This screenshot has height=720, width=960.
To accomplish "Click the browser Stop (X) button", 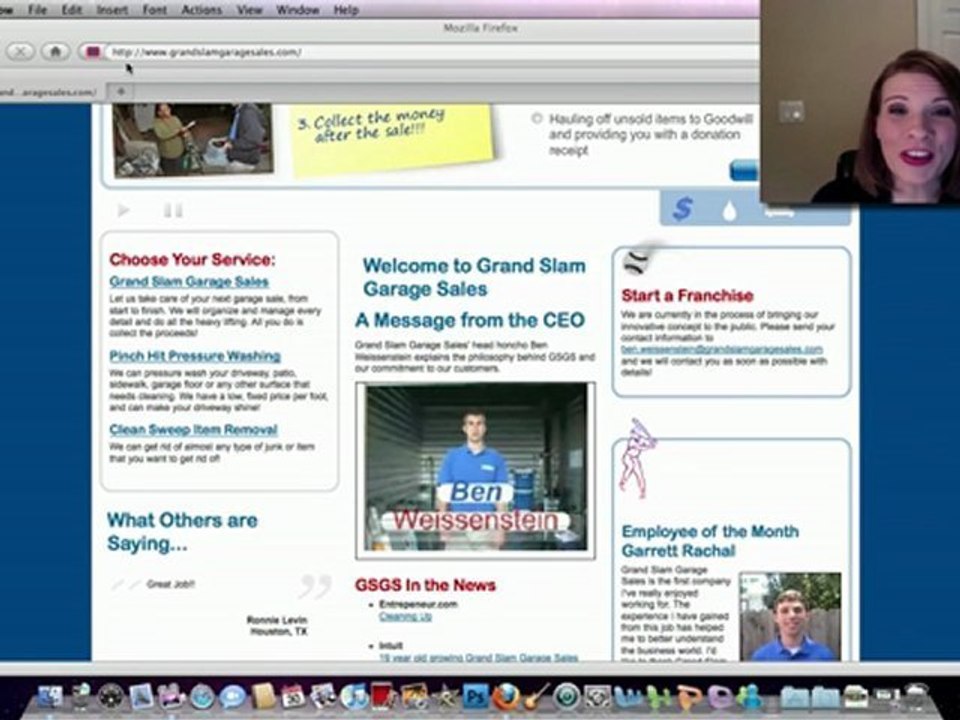I will 20,51.
